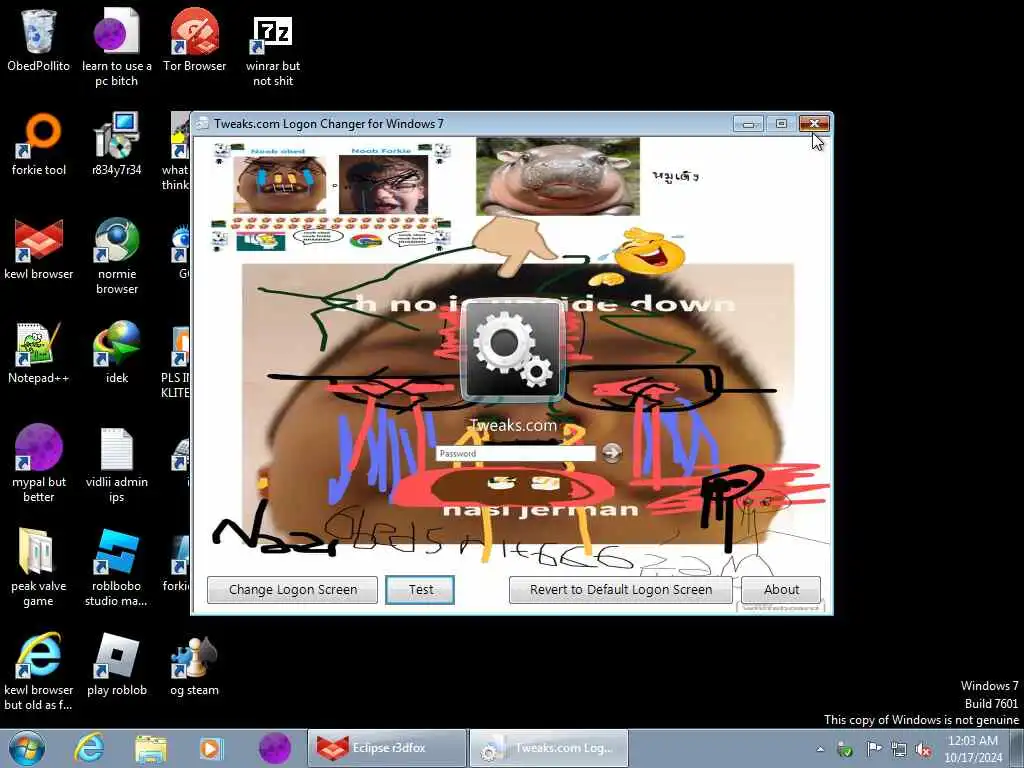Viewport: 1024px width, 768px height.
Task: Open Windows Media Player taskbar icon
Action: coord(210,749)
